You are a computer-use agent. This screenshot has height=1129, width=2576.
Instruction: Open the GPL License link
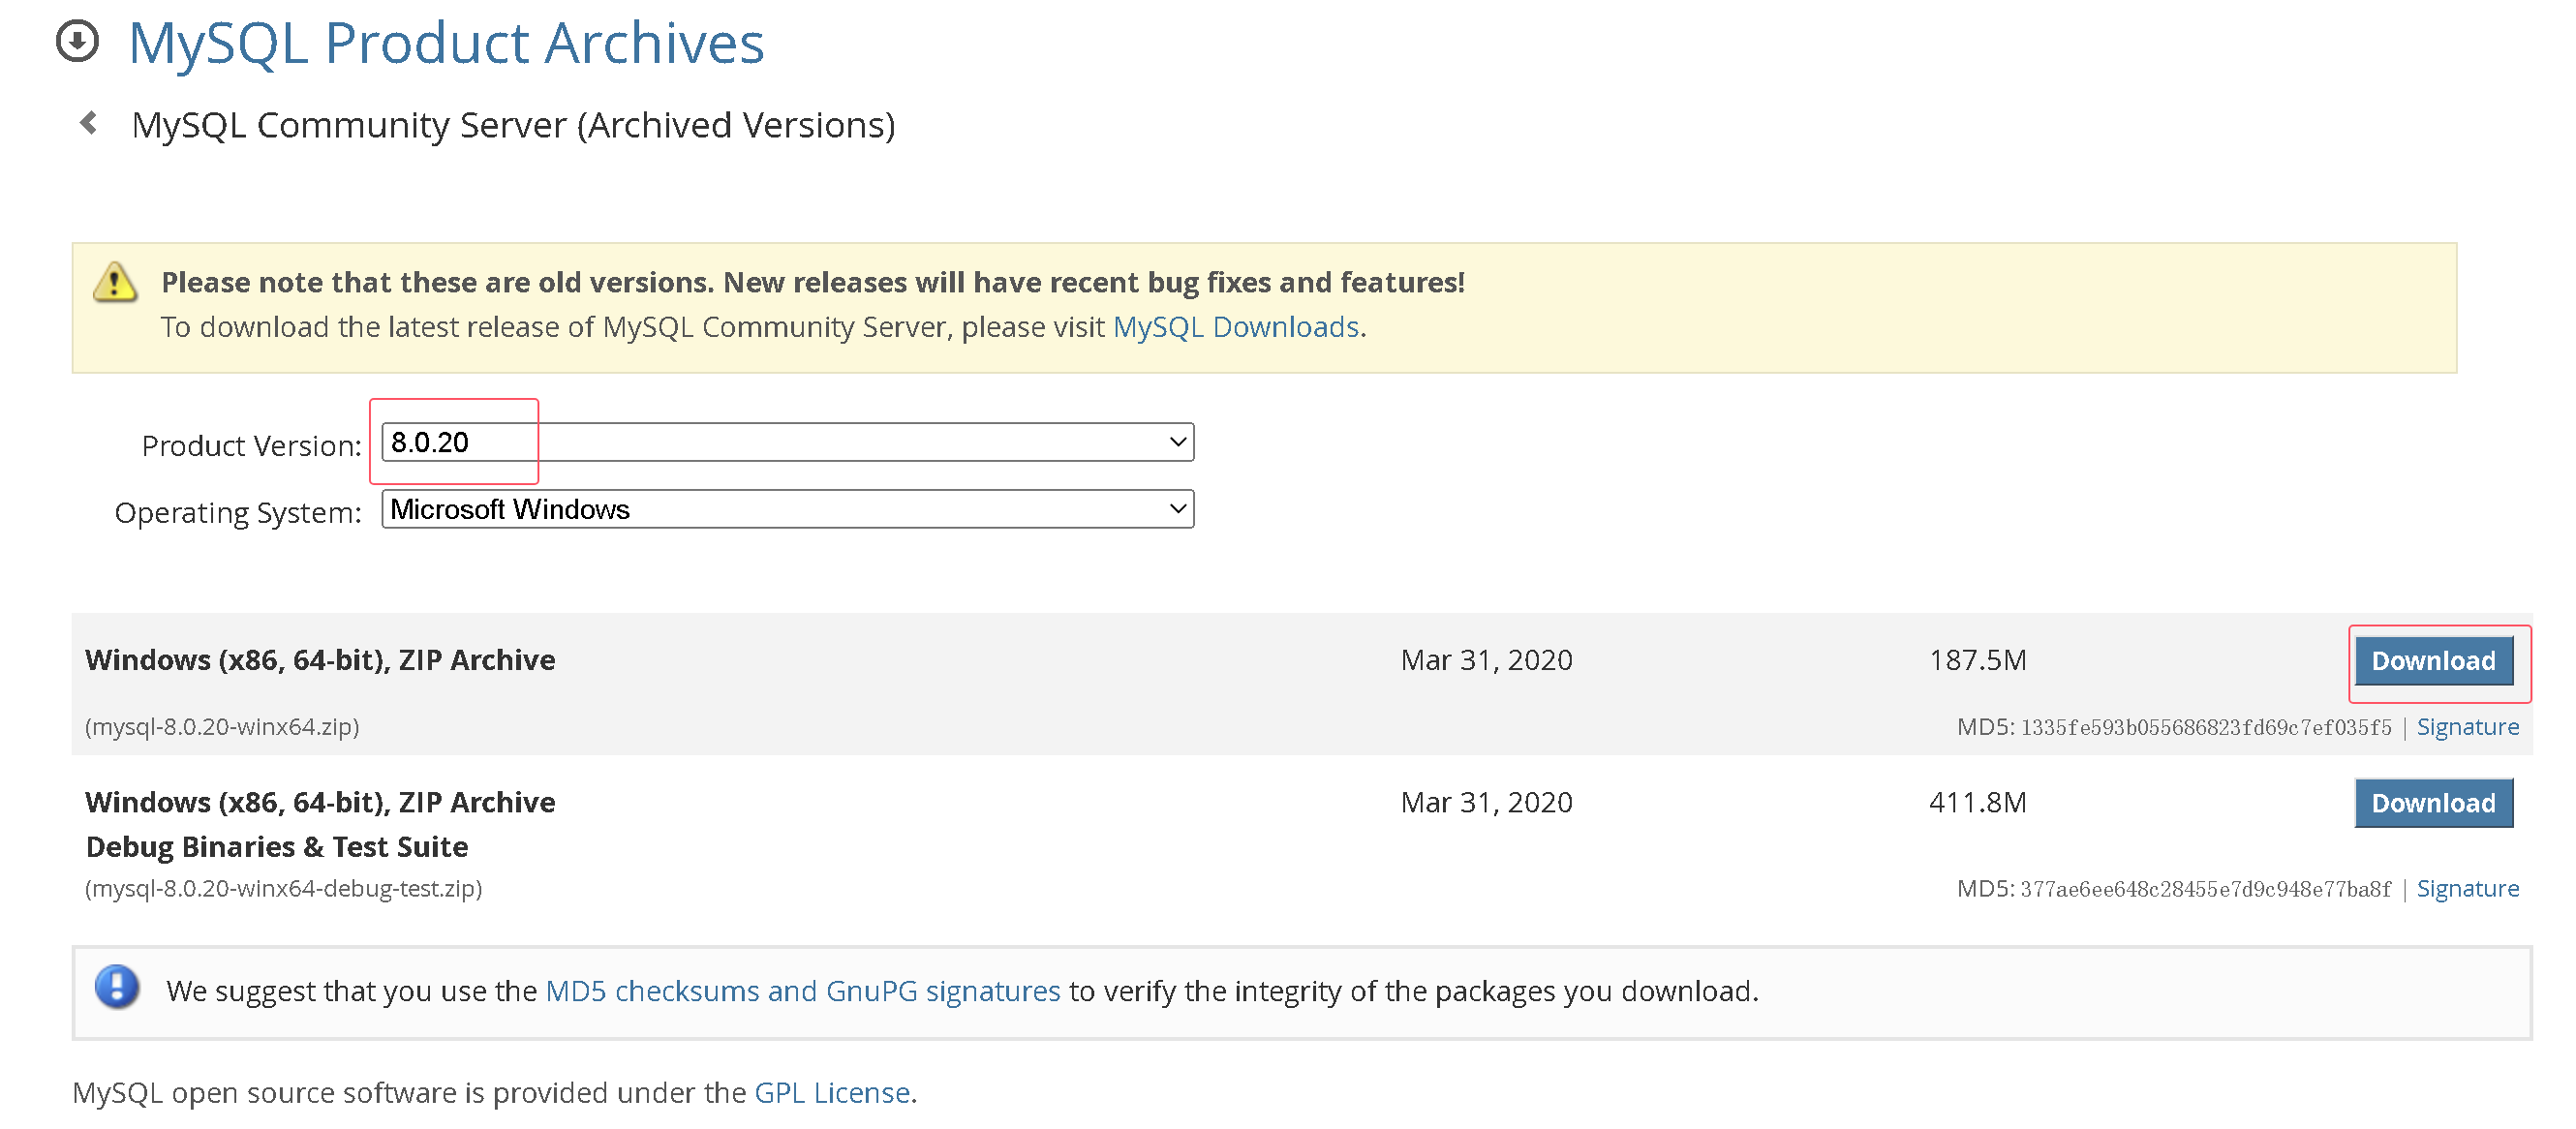pos(832,1093)
